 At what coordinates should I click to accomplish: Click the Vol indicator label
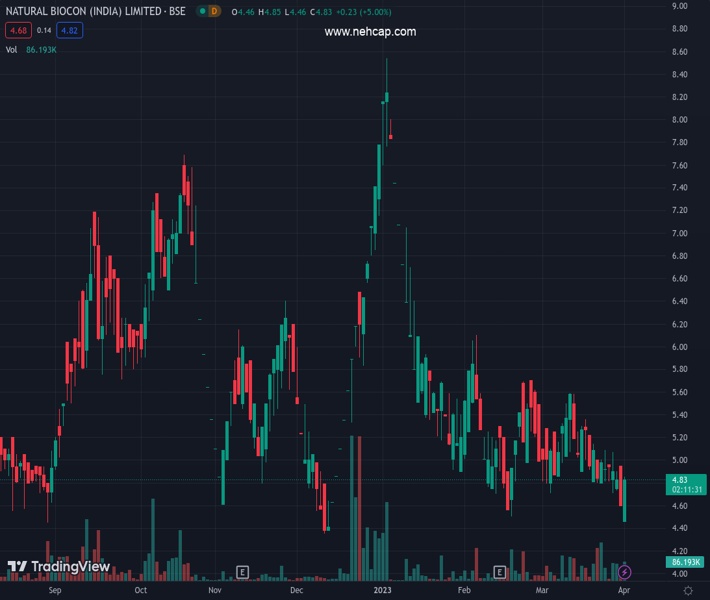(x=11, y=49)
